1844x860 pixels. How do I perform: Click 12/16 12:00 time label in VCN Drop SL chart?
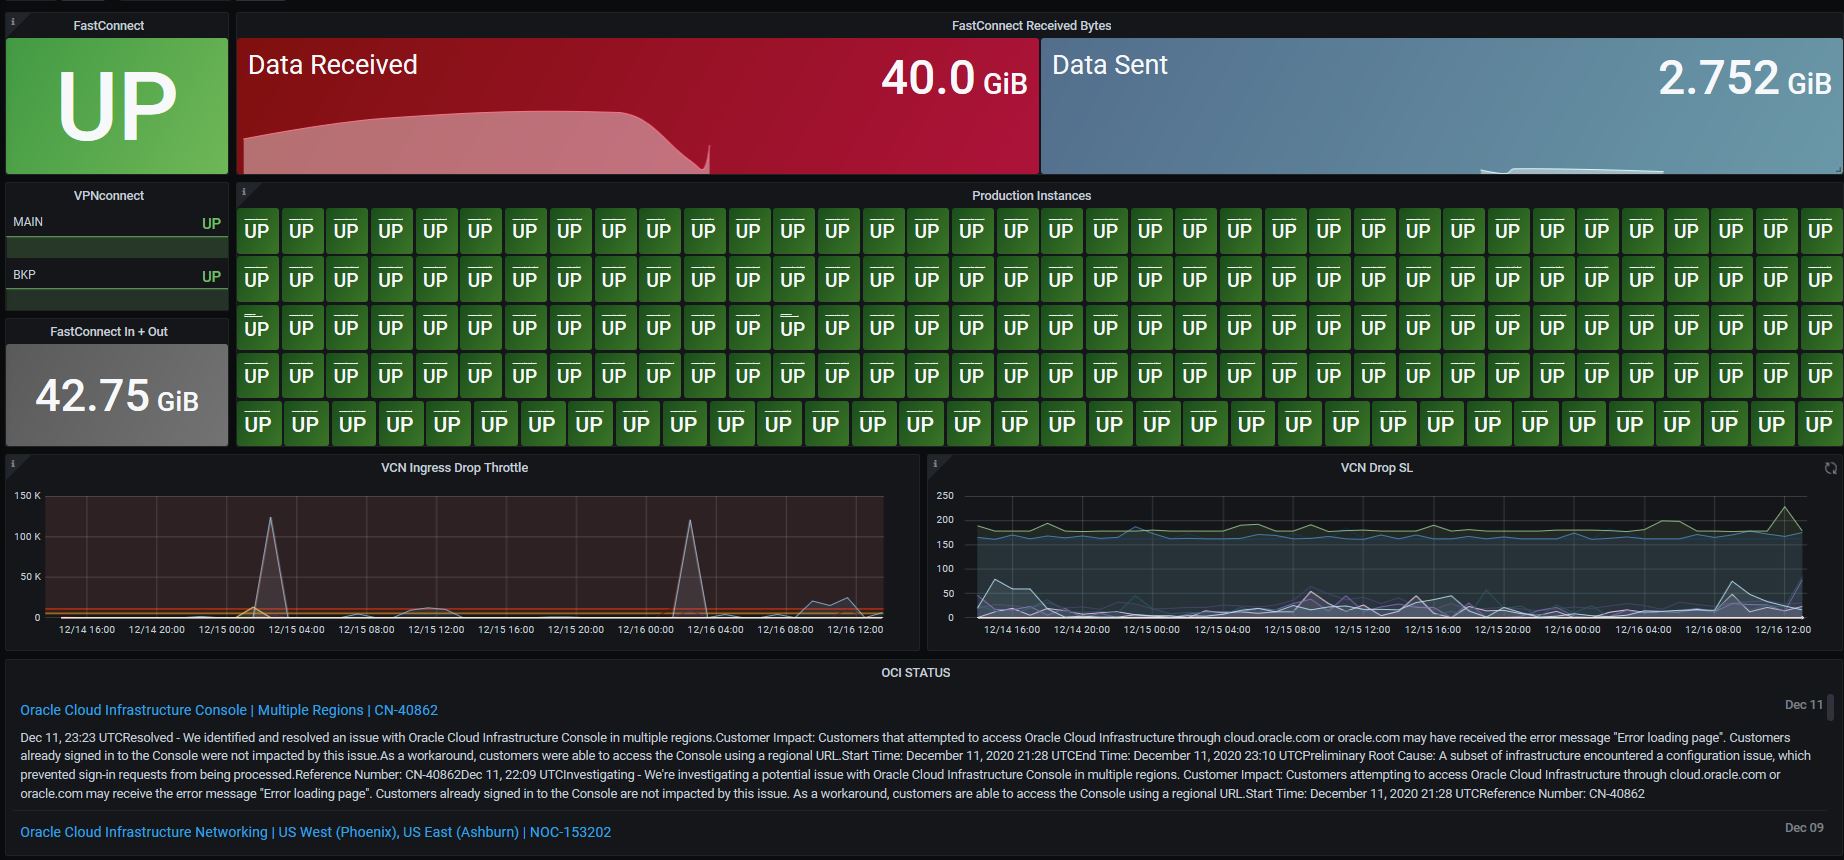point(1783,630)
